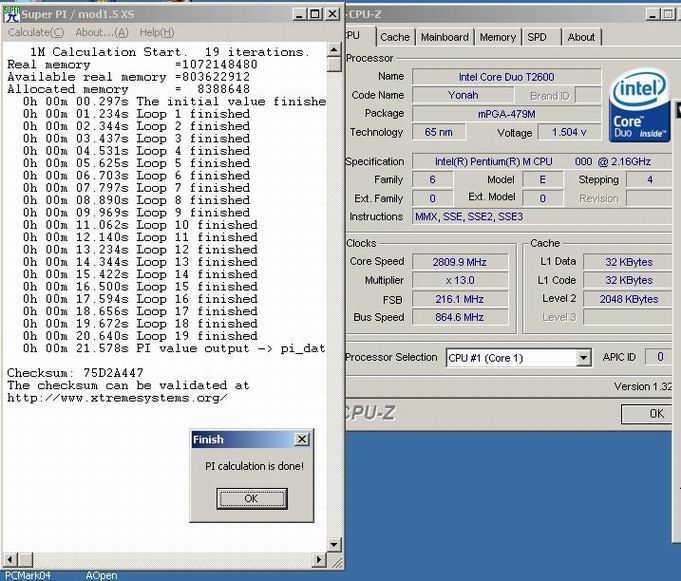
Task: Click the L1 Code value 32 KBytes
Action: [x=628, y=281]
